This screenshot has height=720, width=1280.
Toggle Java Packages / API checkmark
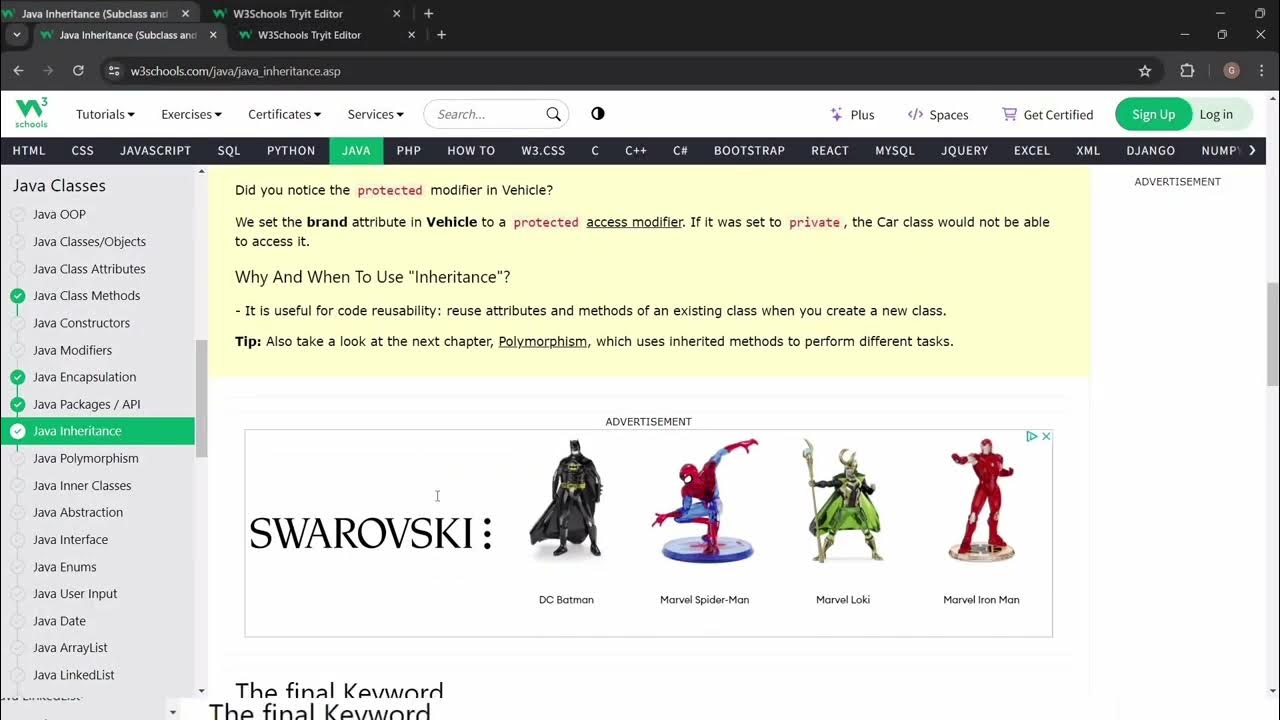17,404
